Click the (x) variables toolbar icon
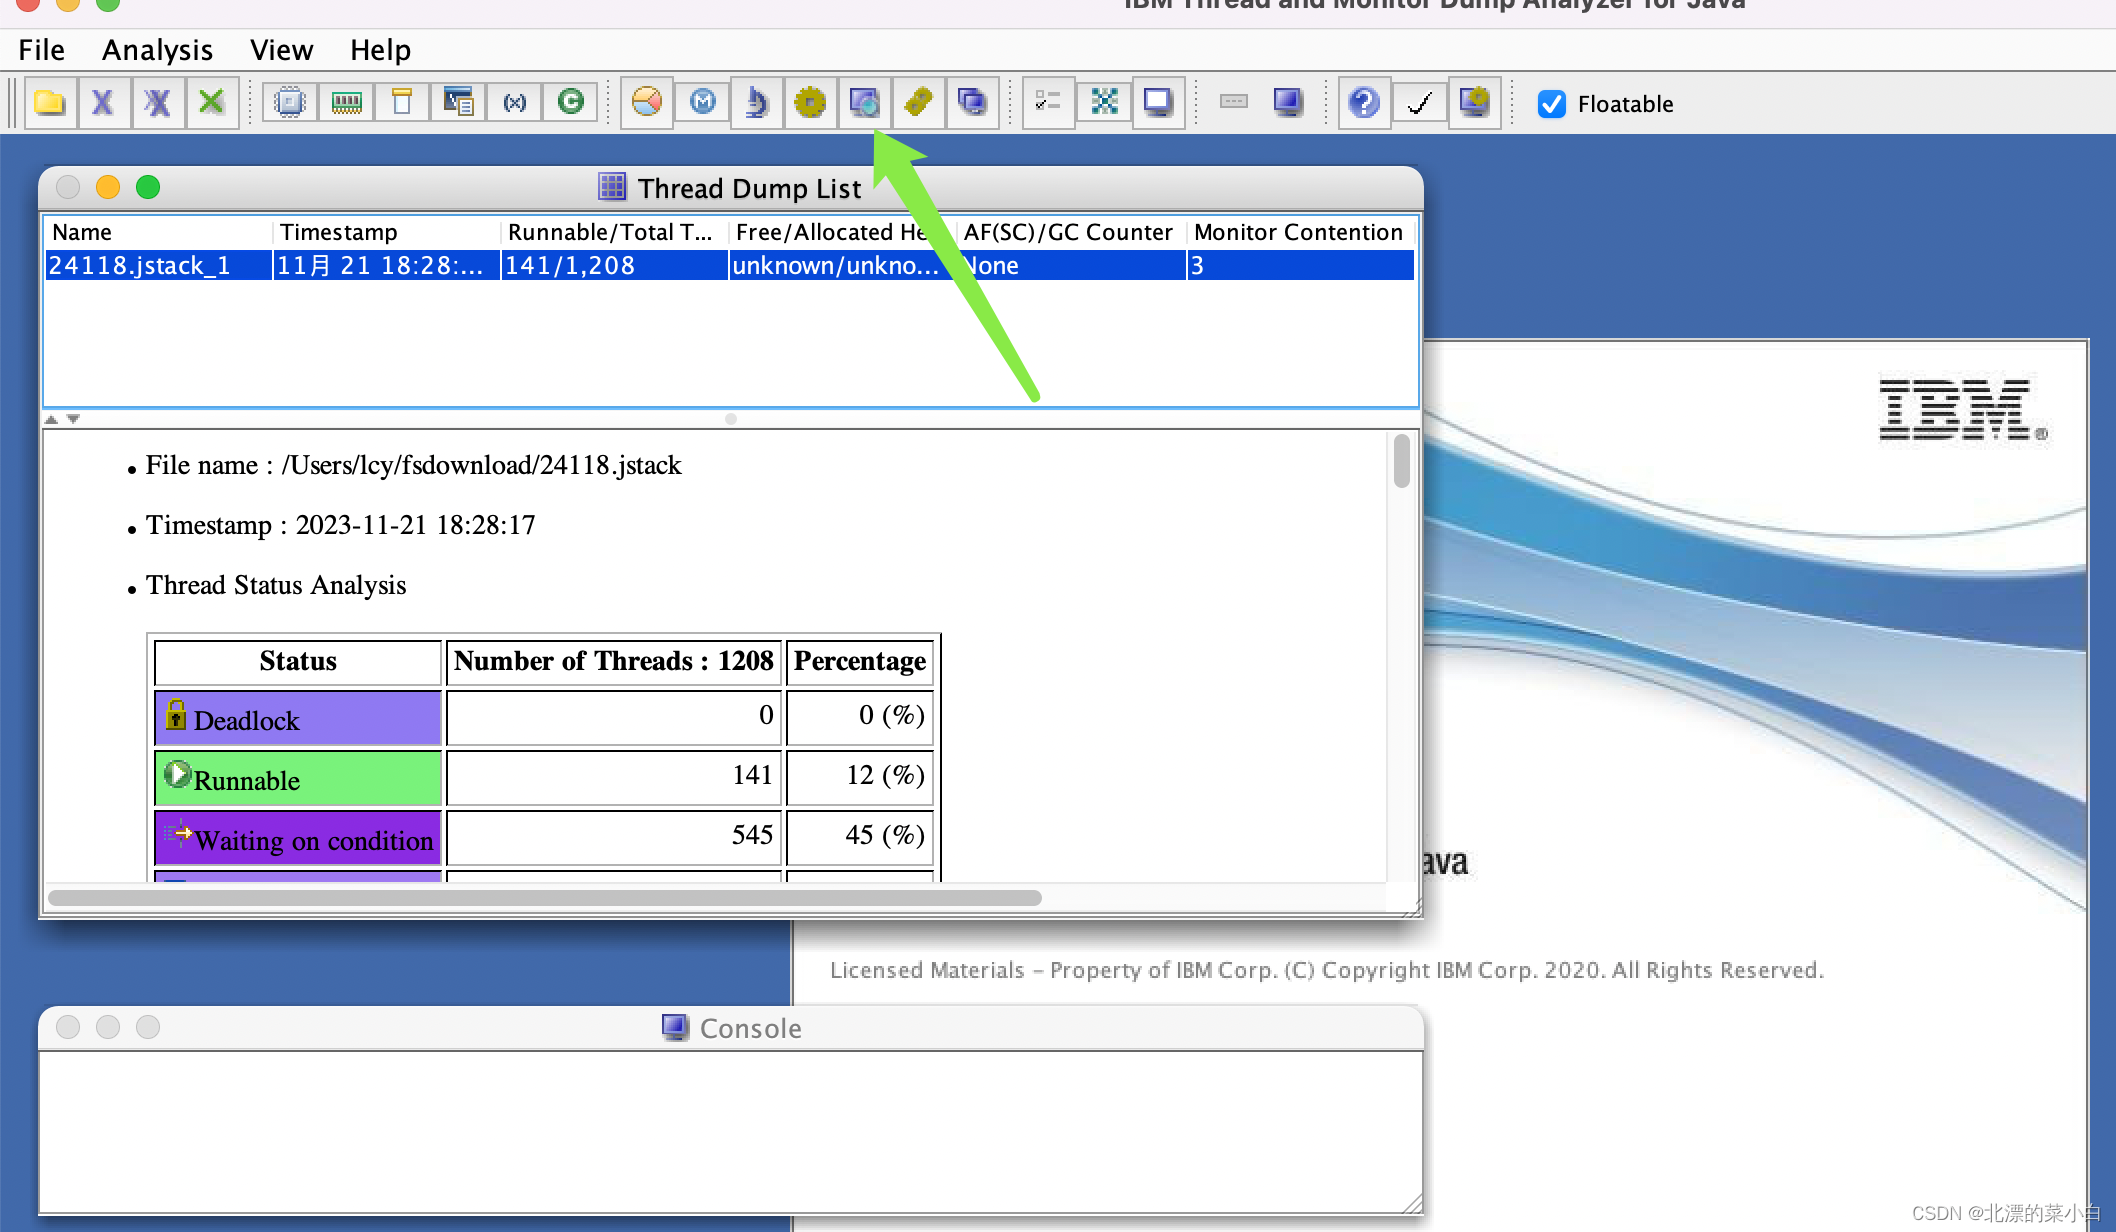 (x=514, y=102)
